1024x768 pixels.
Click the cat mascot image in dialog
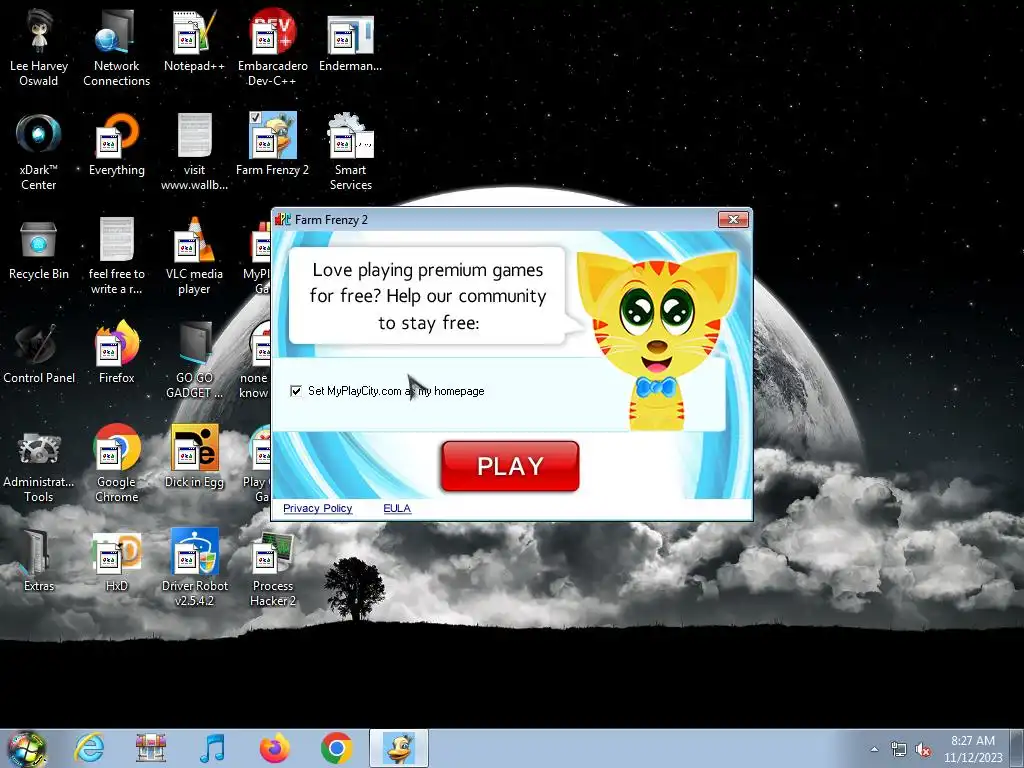coord(658,340)
